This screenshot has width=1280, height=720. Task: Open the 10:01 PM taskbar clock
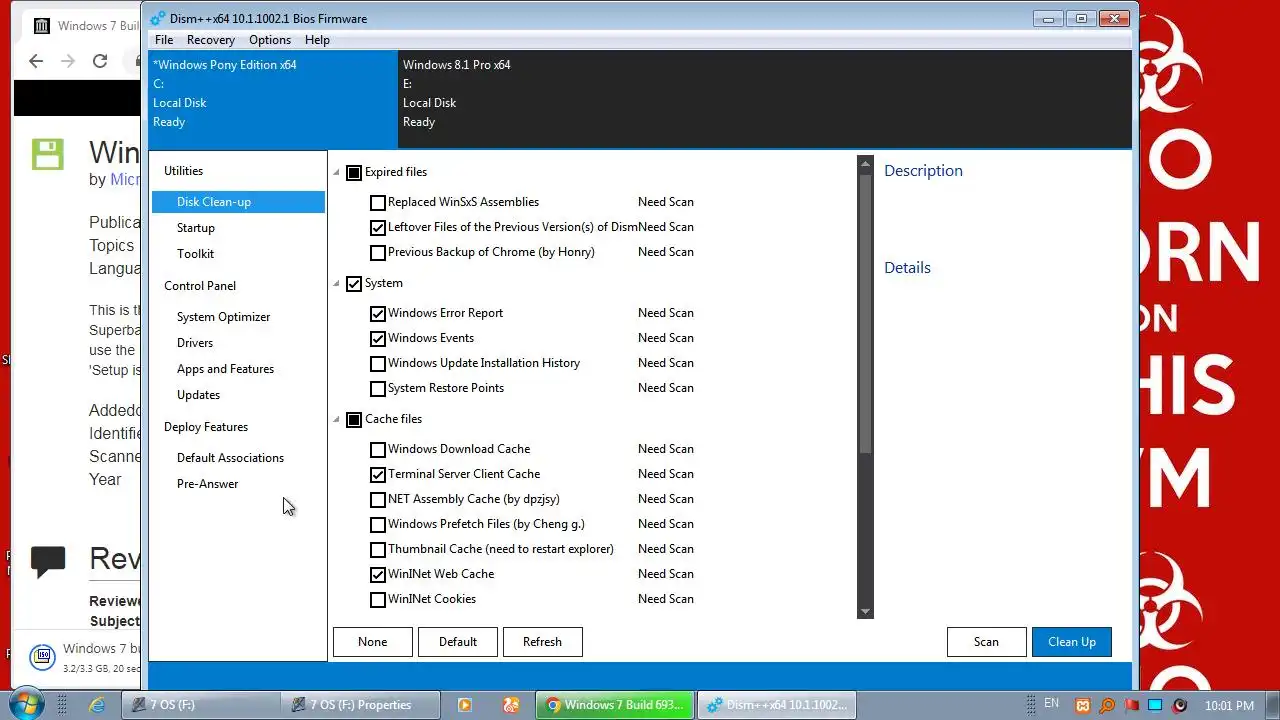1229,706
